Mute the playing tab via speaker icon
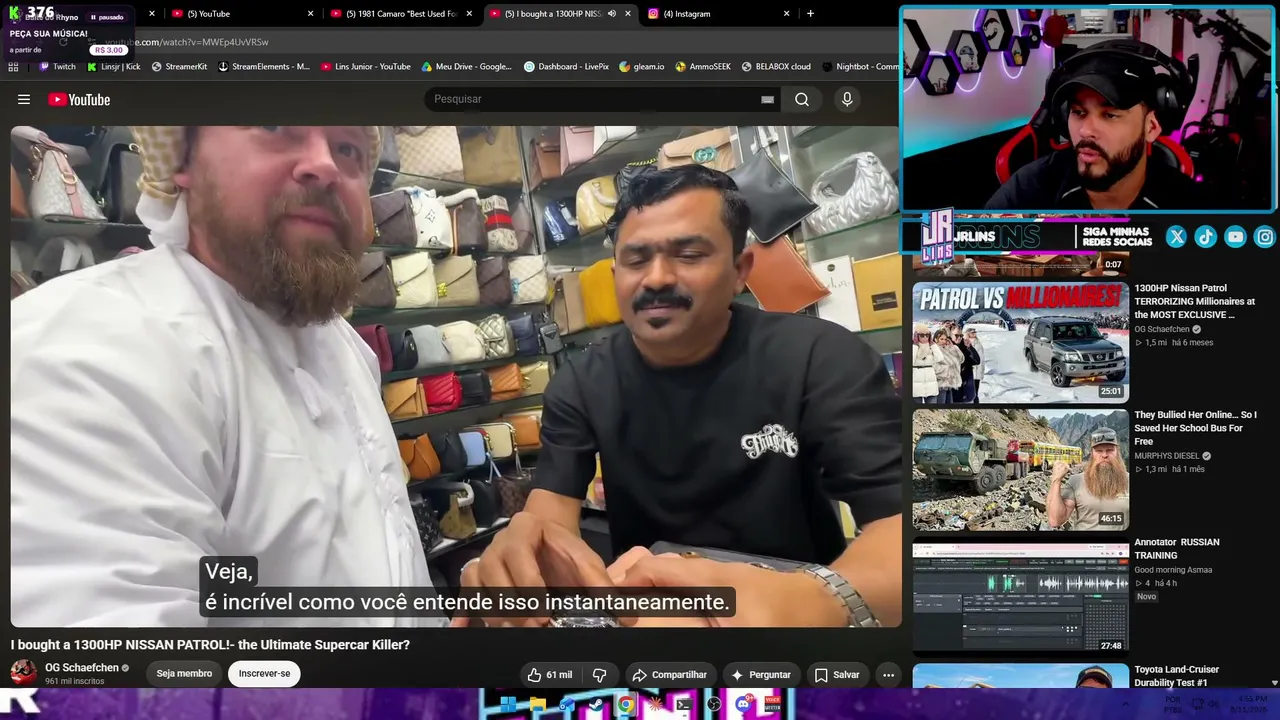The height and width of the screenshot is (720, 1280). point(611,14)
